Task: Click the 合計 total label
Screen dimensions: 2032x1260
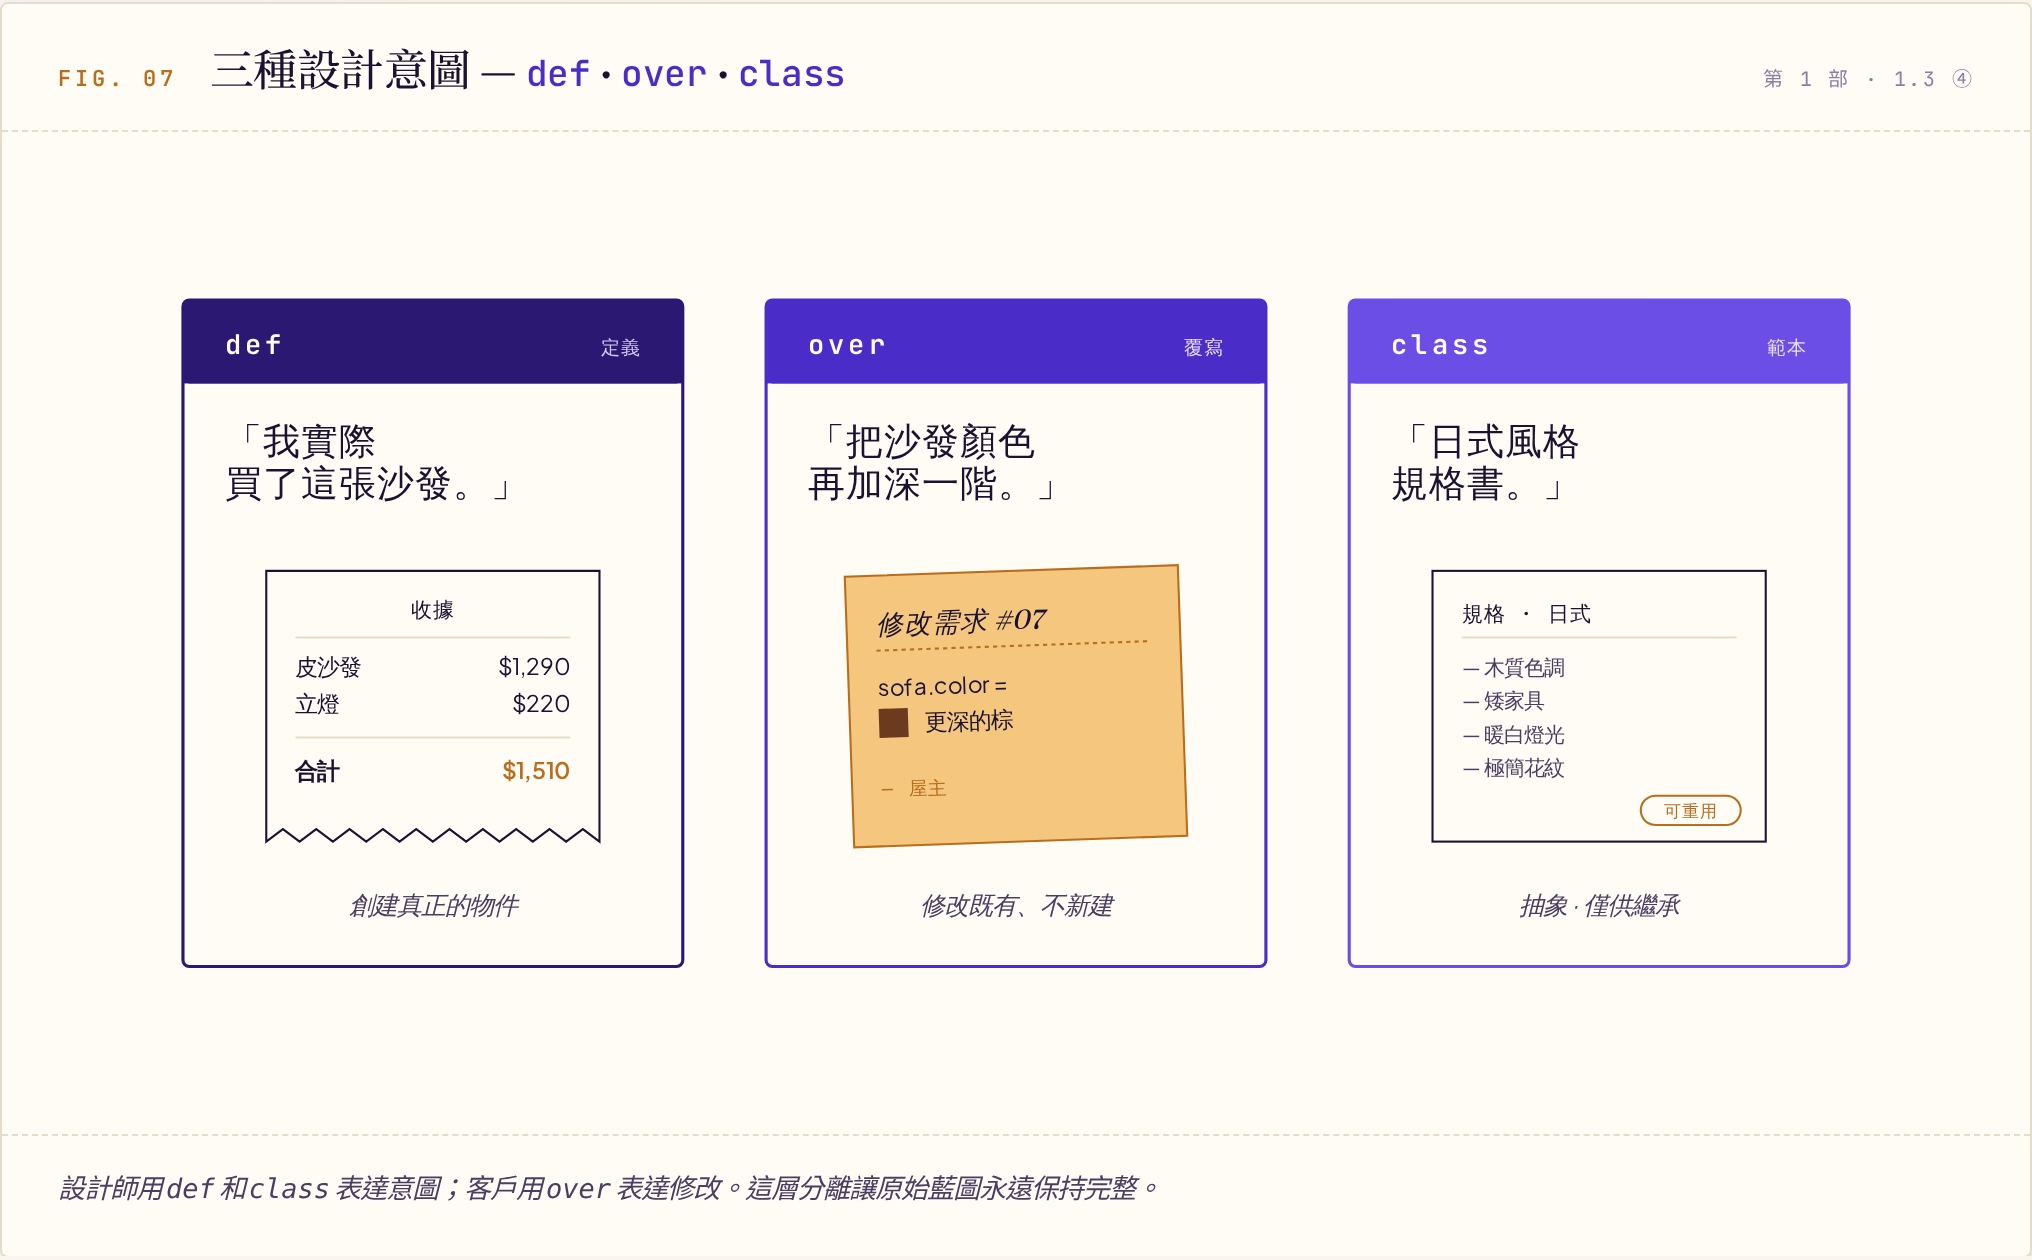Action: coord(317,771)
